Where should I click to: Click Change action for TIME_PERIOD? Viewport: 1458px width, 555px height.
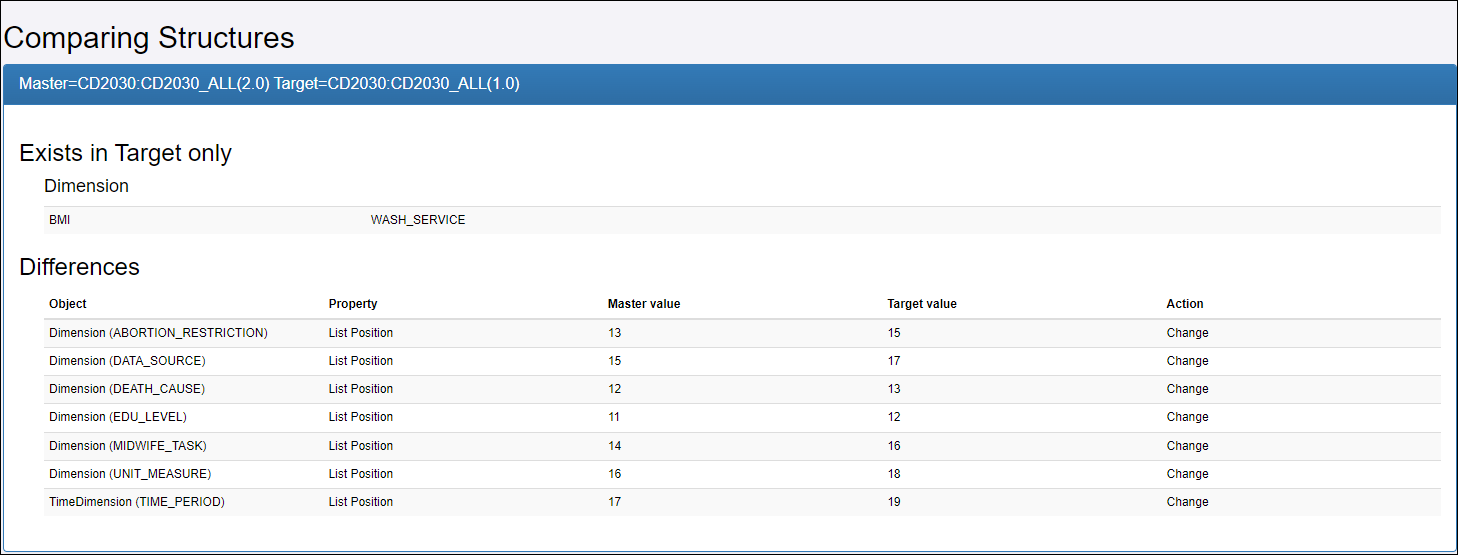[x=1187, y=502]
